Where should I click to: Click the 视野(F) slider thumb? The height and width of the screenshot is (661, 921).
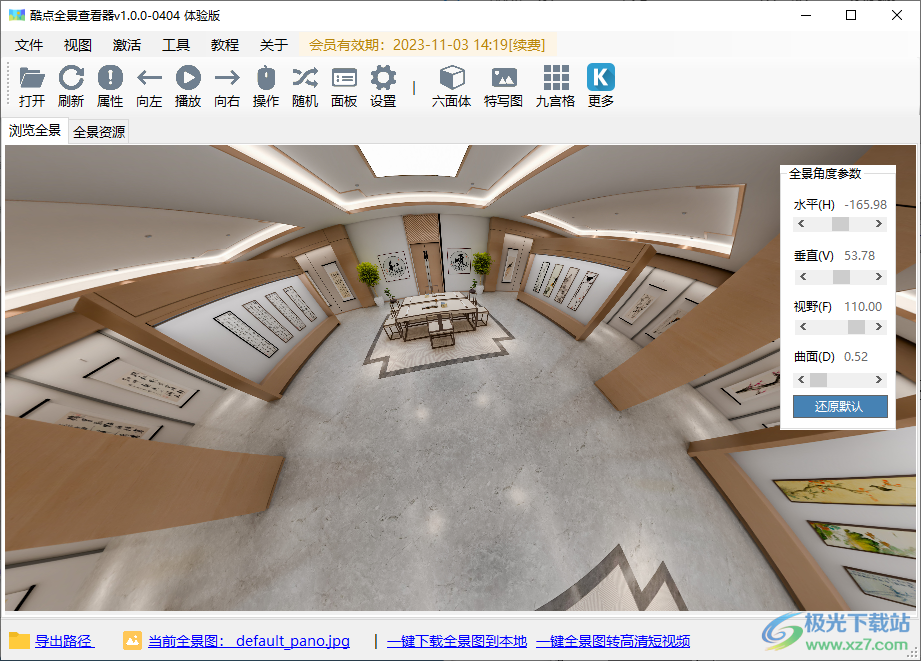pyautogui.click(x=856, y=327)
